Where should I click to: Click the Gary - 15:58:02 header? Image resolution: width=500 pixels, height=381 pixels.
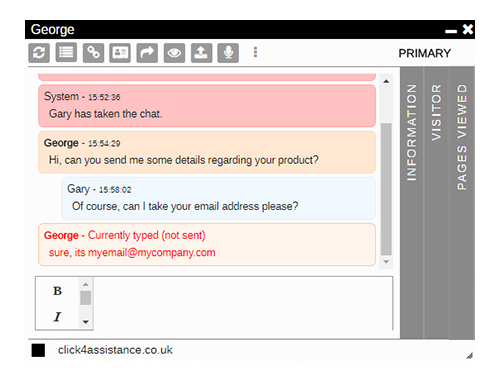point(99,189)
